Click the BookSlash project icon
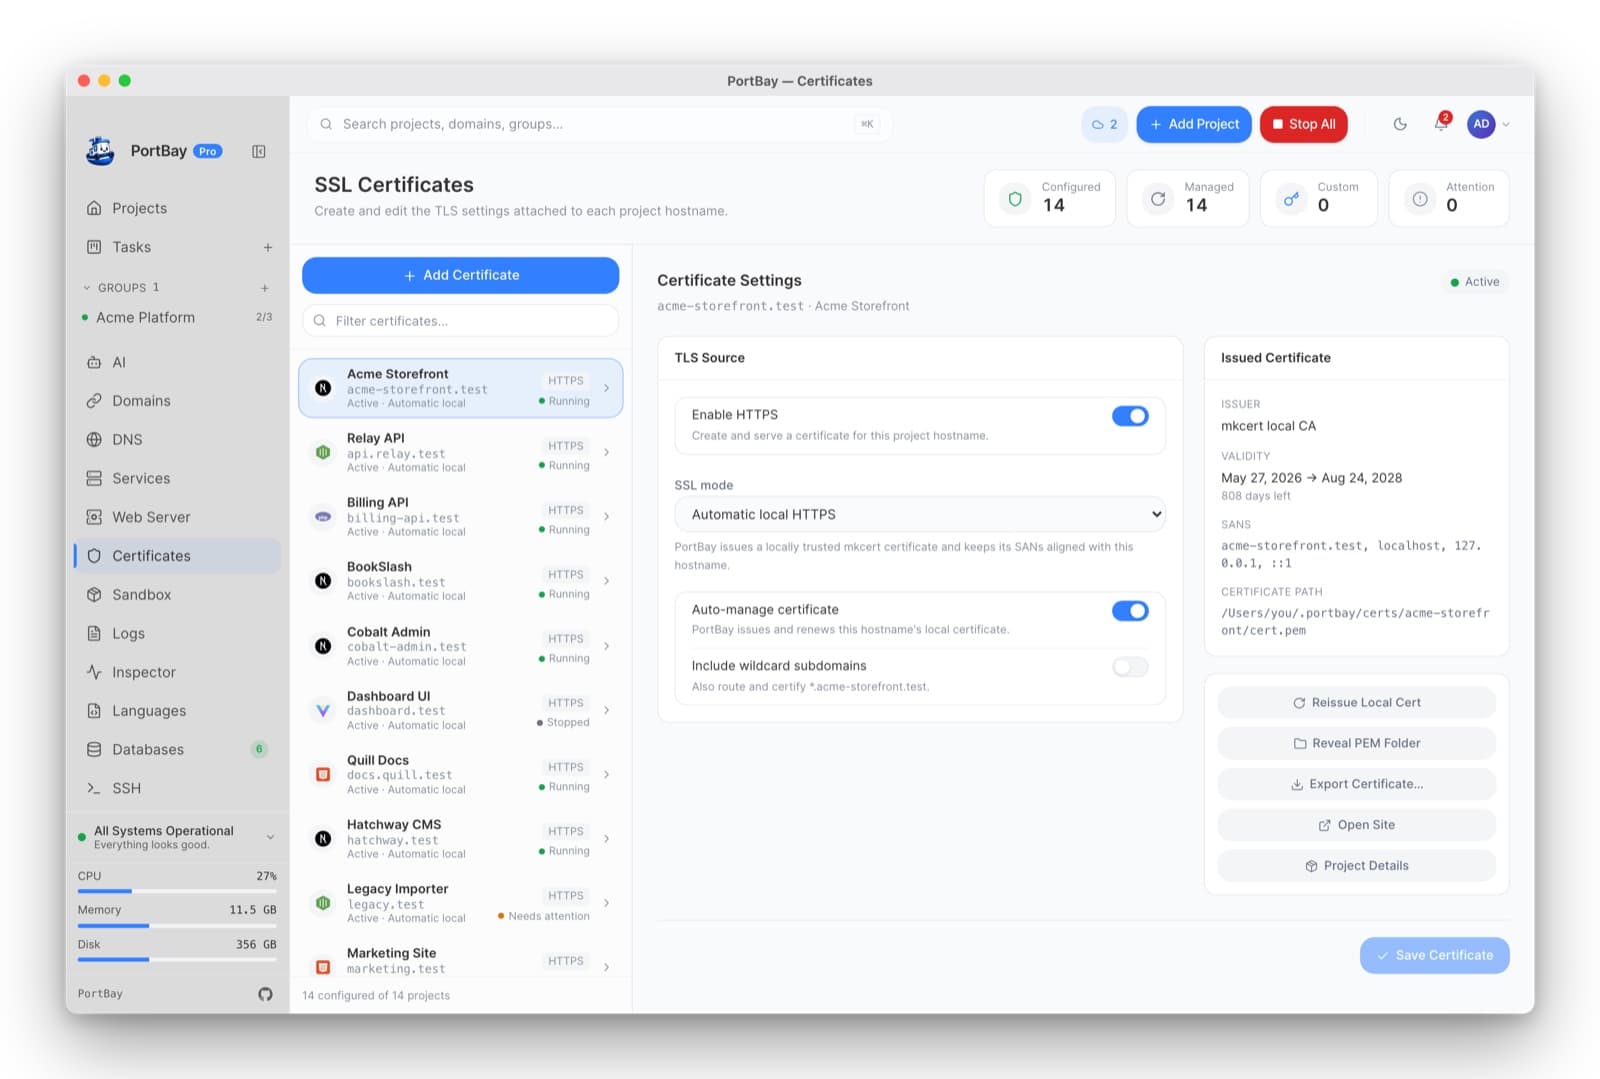Screen dimensions: 1600x1079 [323, 581]
